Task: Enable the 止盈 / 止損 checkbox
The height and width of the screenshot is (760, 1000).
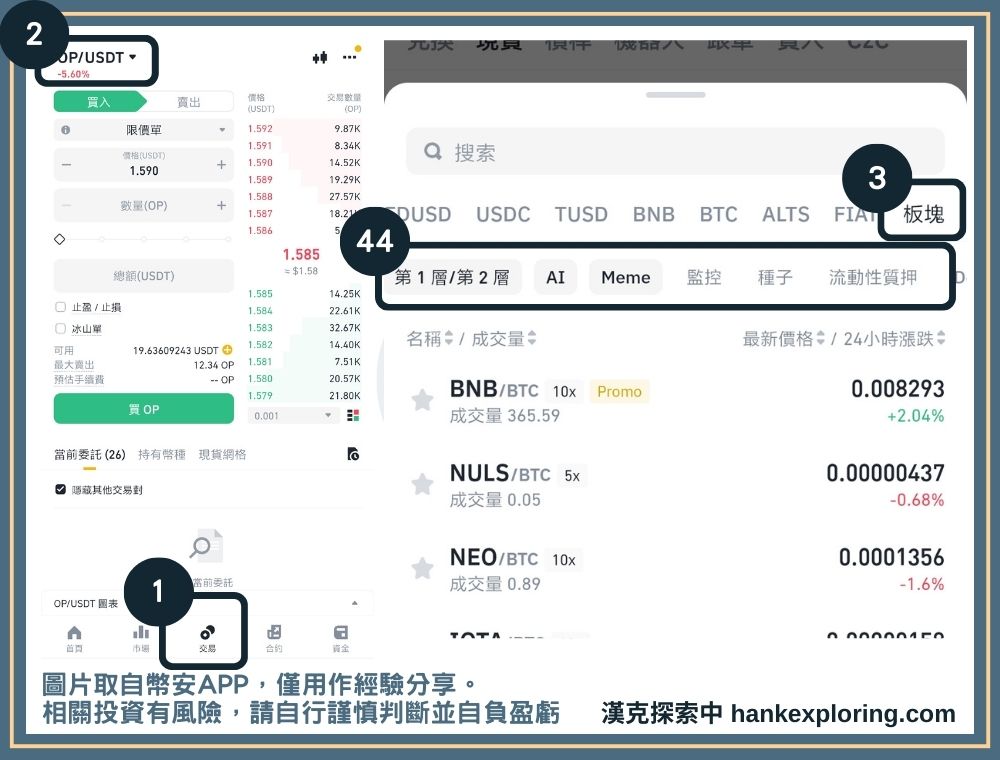Action: 61,307
